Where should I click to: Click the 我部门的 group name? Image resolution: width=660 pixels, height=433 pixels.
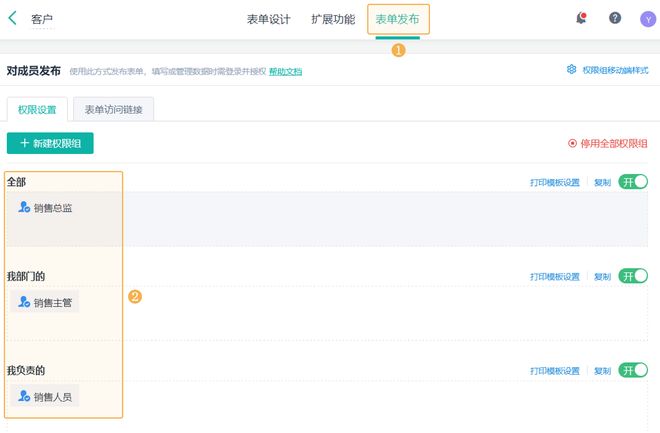(x=26, y=276)
